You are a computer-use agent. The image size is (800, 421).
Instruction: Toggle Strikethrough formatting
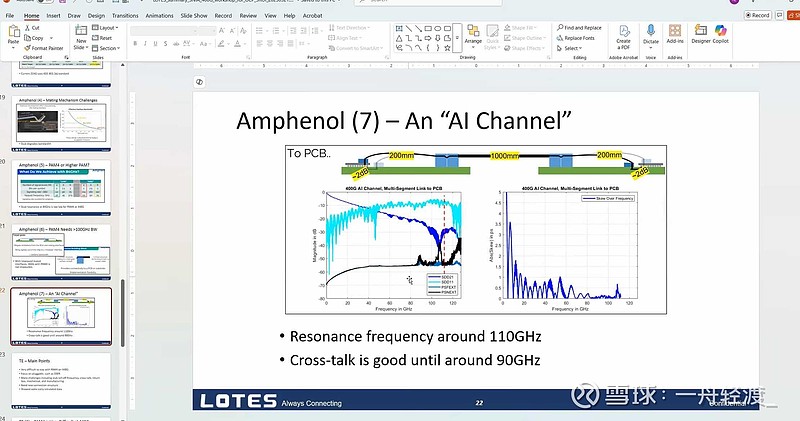coord(176,44)
